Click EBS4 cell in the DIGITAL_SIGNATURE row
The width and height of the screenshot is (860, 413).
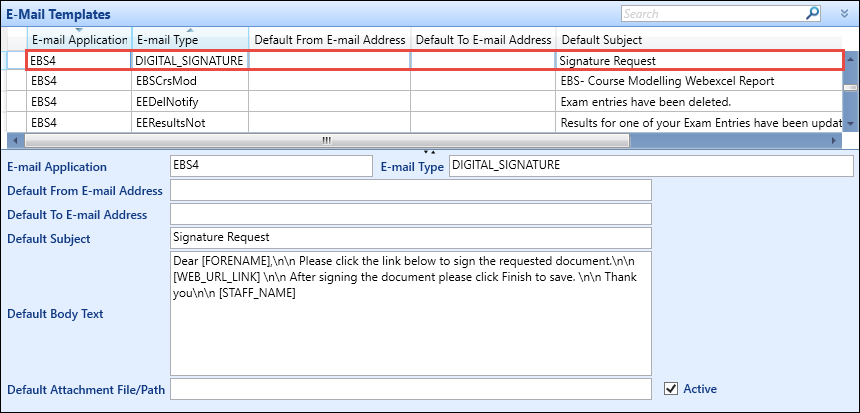pos(80,61)
